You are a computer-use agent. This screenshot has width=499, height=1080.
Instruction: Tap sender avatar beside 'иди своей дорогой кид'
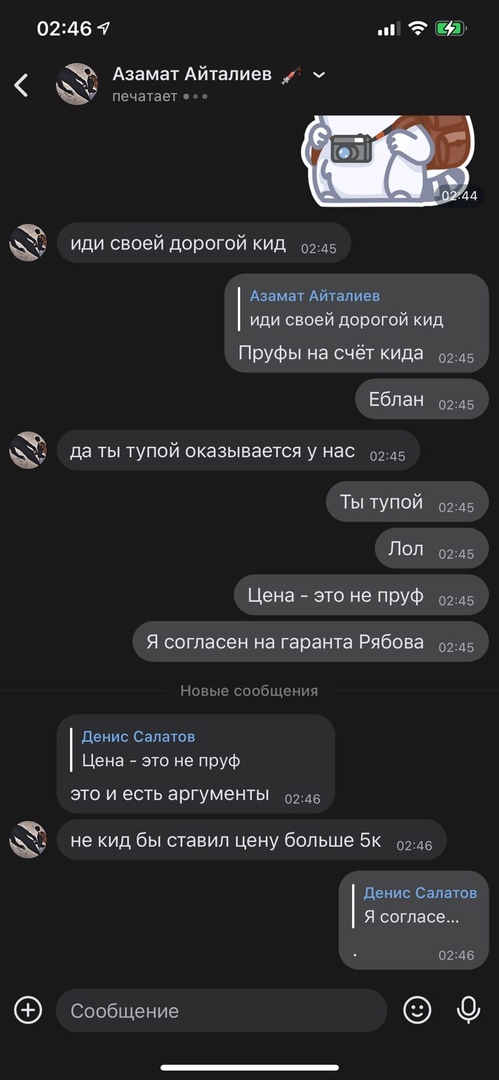28,242
